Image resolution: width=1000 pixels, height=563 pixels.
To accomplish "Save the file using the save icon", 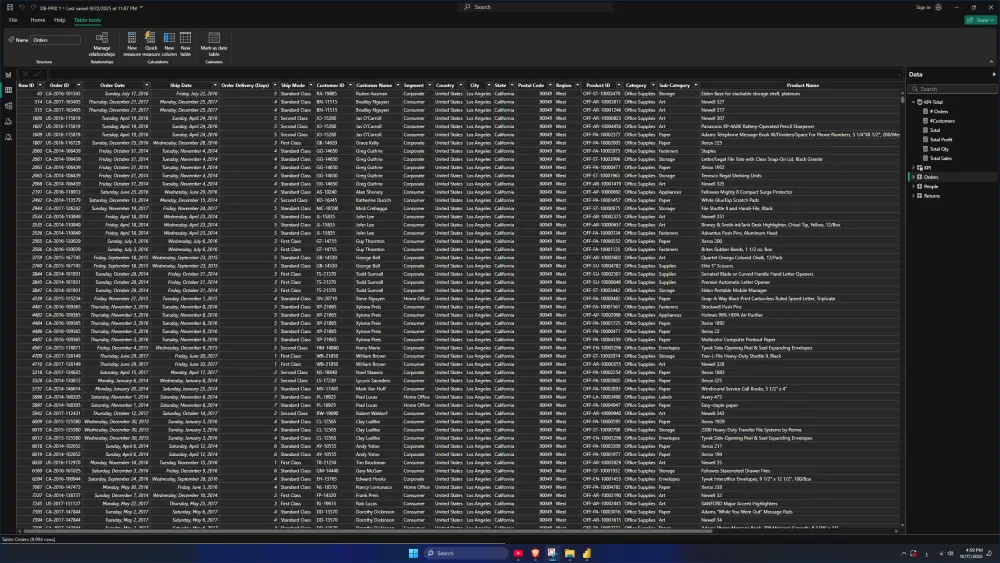I will pyautogui.click(x=10, y=7).
